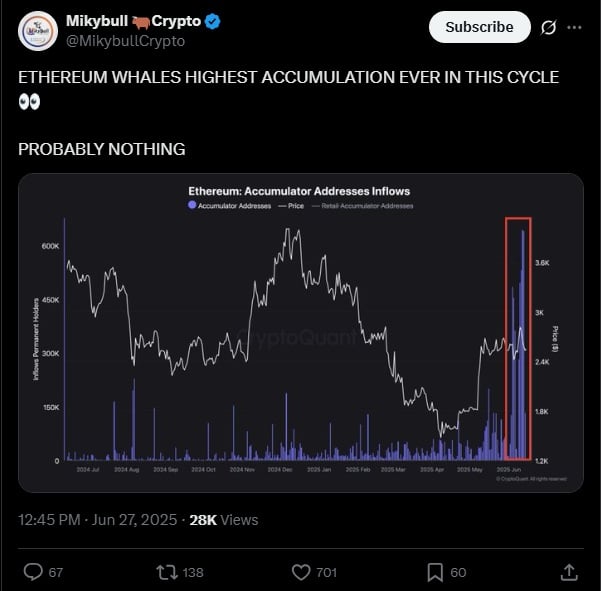This screenshot has width=601, height=591.
Task: Click the 28K Views counter
Action: [223, 520]
